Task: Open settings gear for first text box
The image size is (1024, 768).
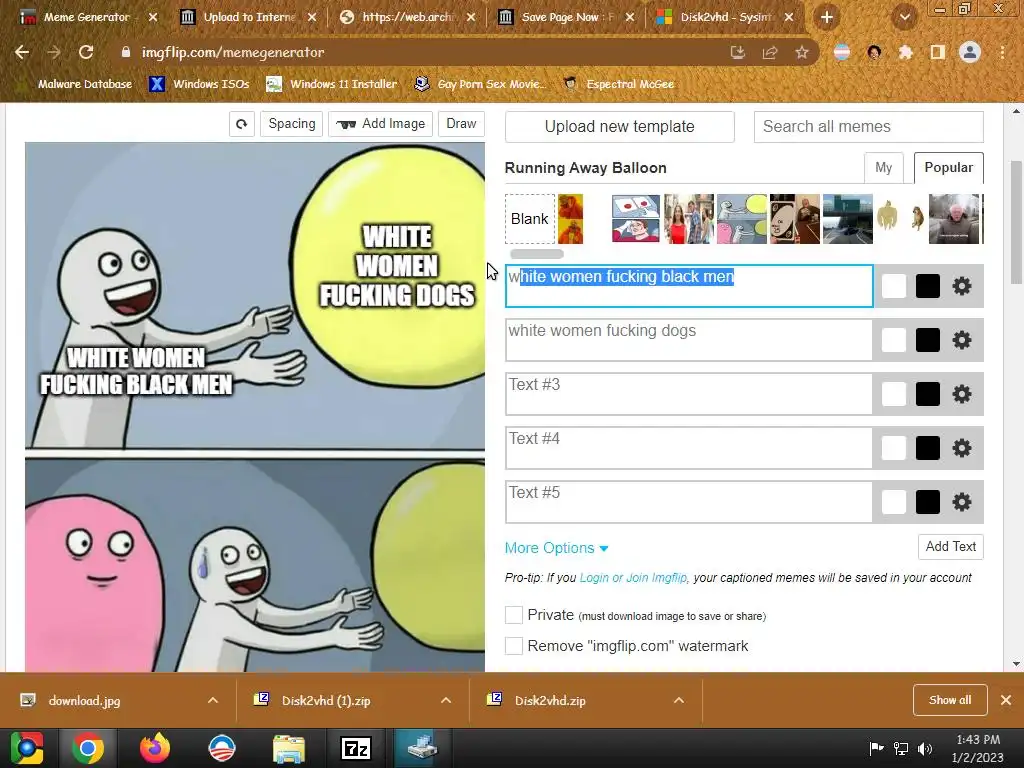Action: click(x=961, y=286)
